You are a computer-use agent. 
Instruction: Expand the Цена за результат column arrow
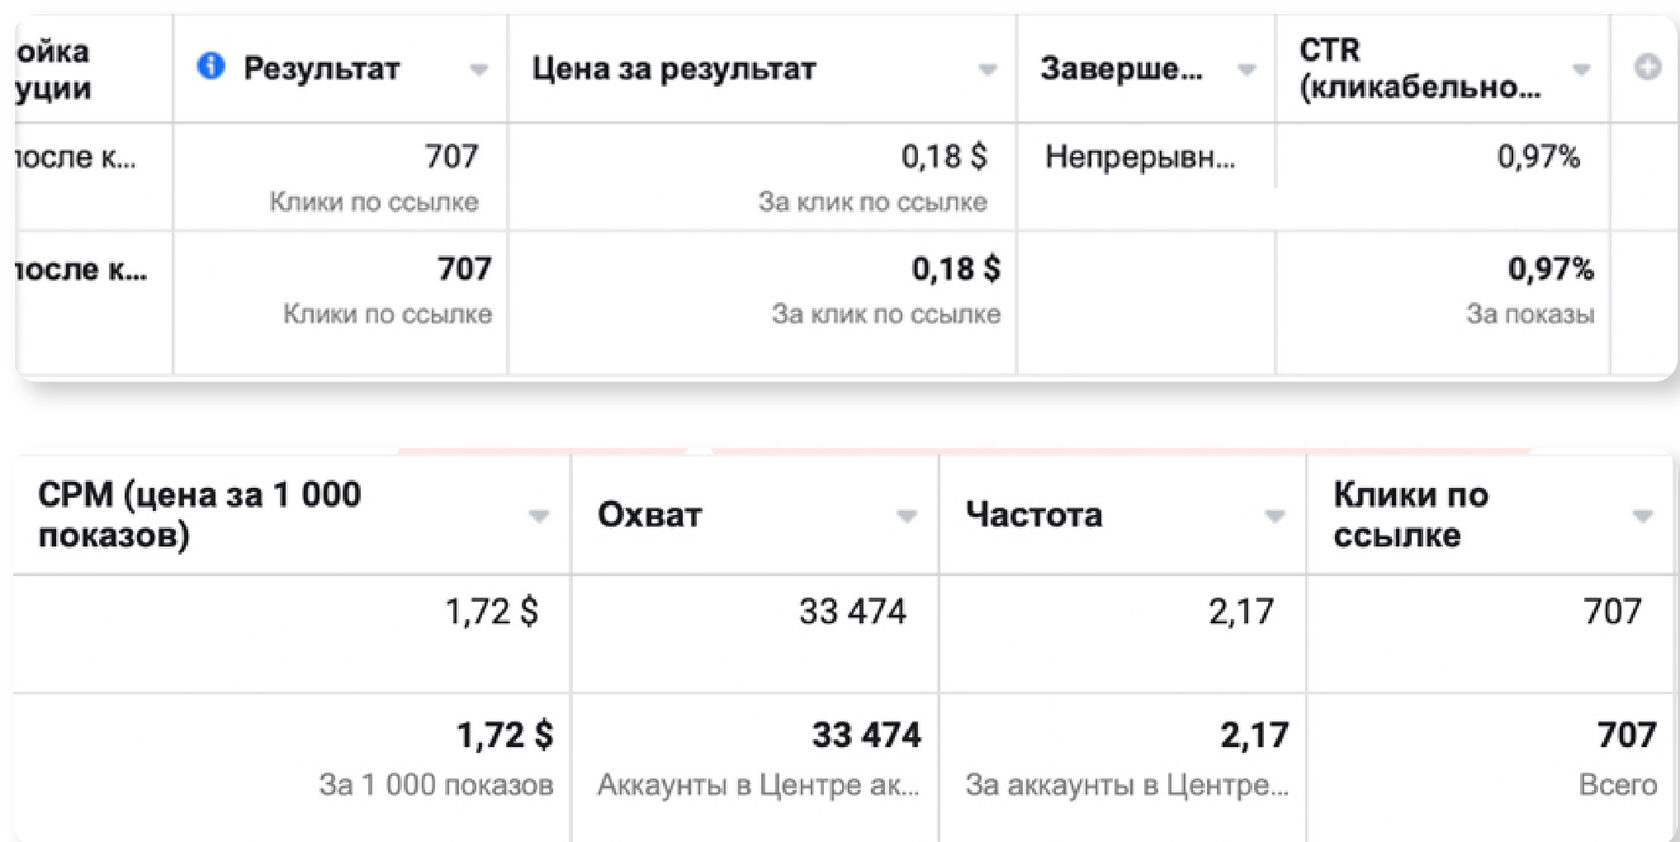(x=988, y=70)
